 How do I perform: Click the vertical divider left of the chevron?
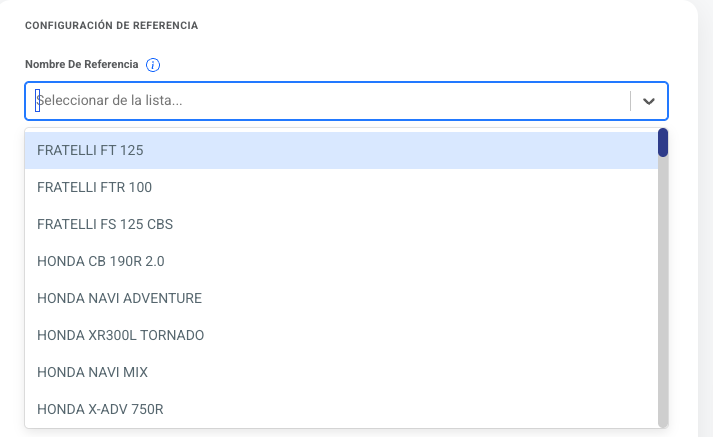[631, 101]
